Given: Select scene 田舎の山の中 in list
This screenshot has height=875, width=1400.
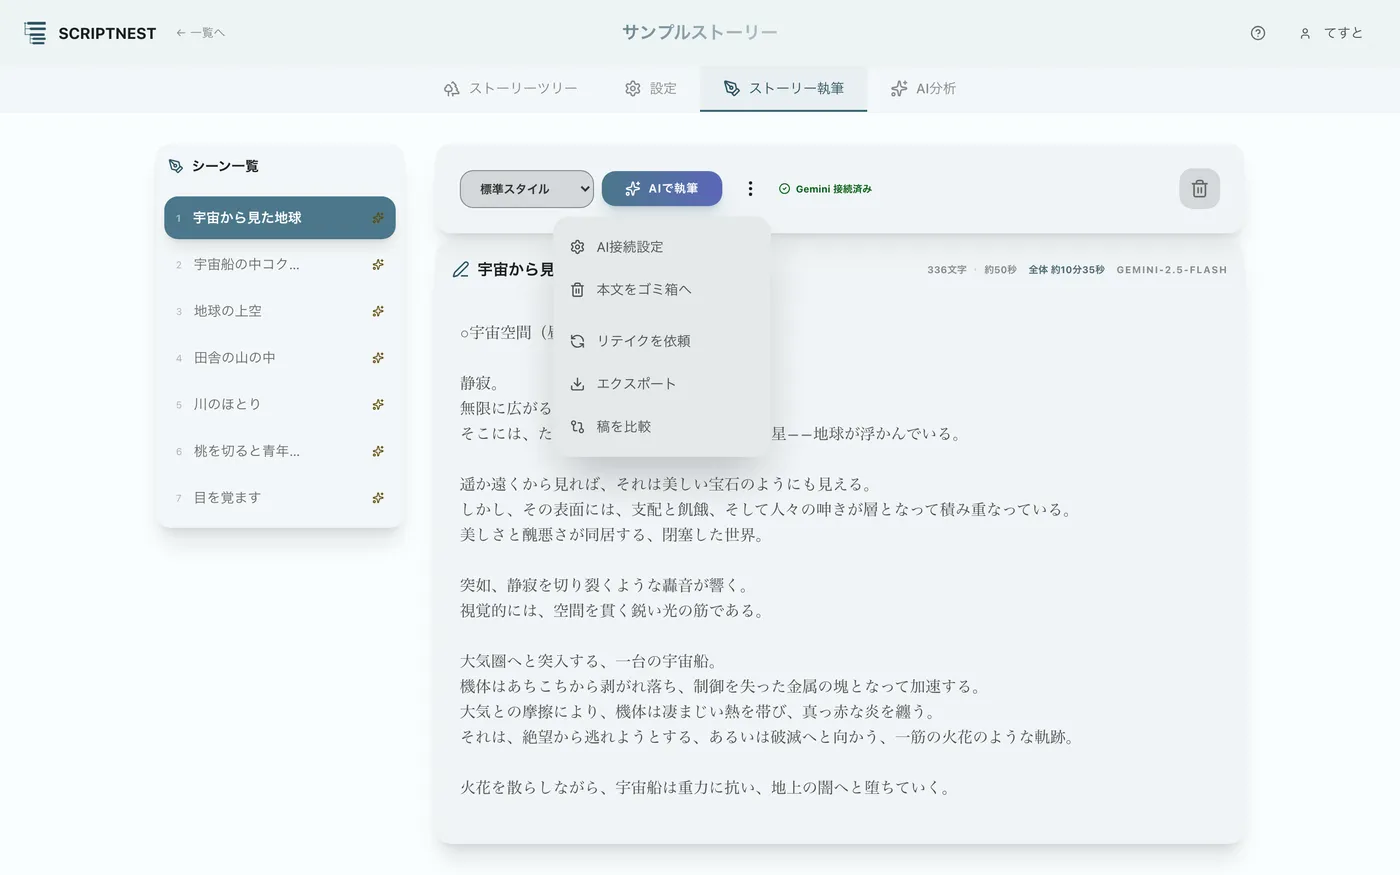Looking at the screenshot, I should coord(280,358).
